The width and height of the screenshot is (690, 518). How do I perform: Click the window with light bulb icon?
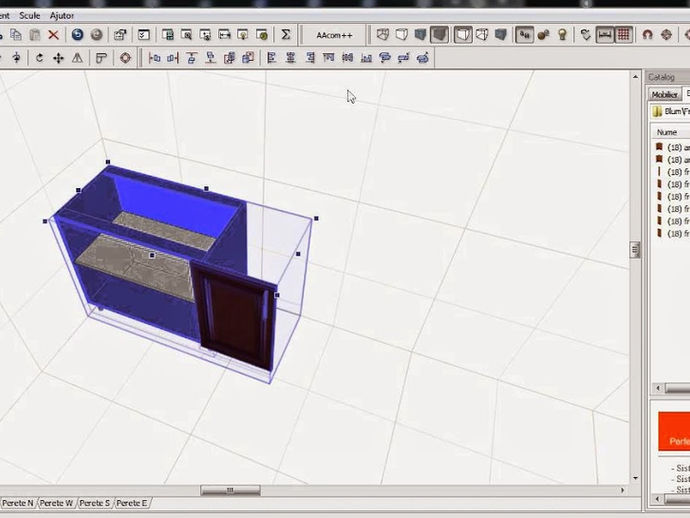click(243, 34)
